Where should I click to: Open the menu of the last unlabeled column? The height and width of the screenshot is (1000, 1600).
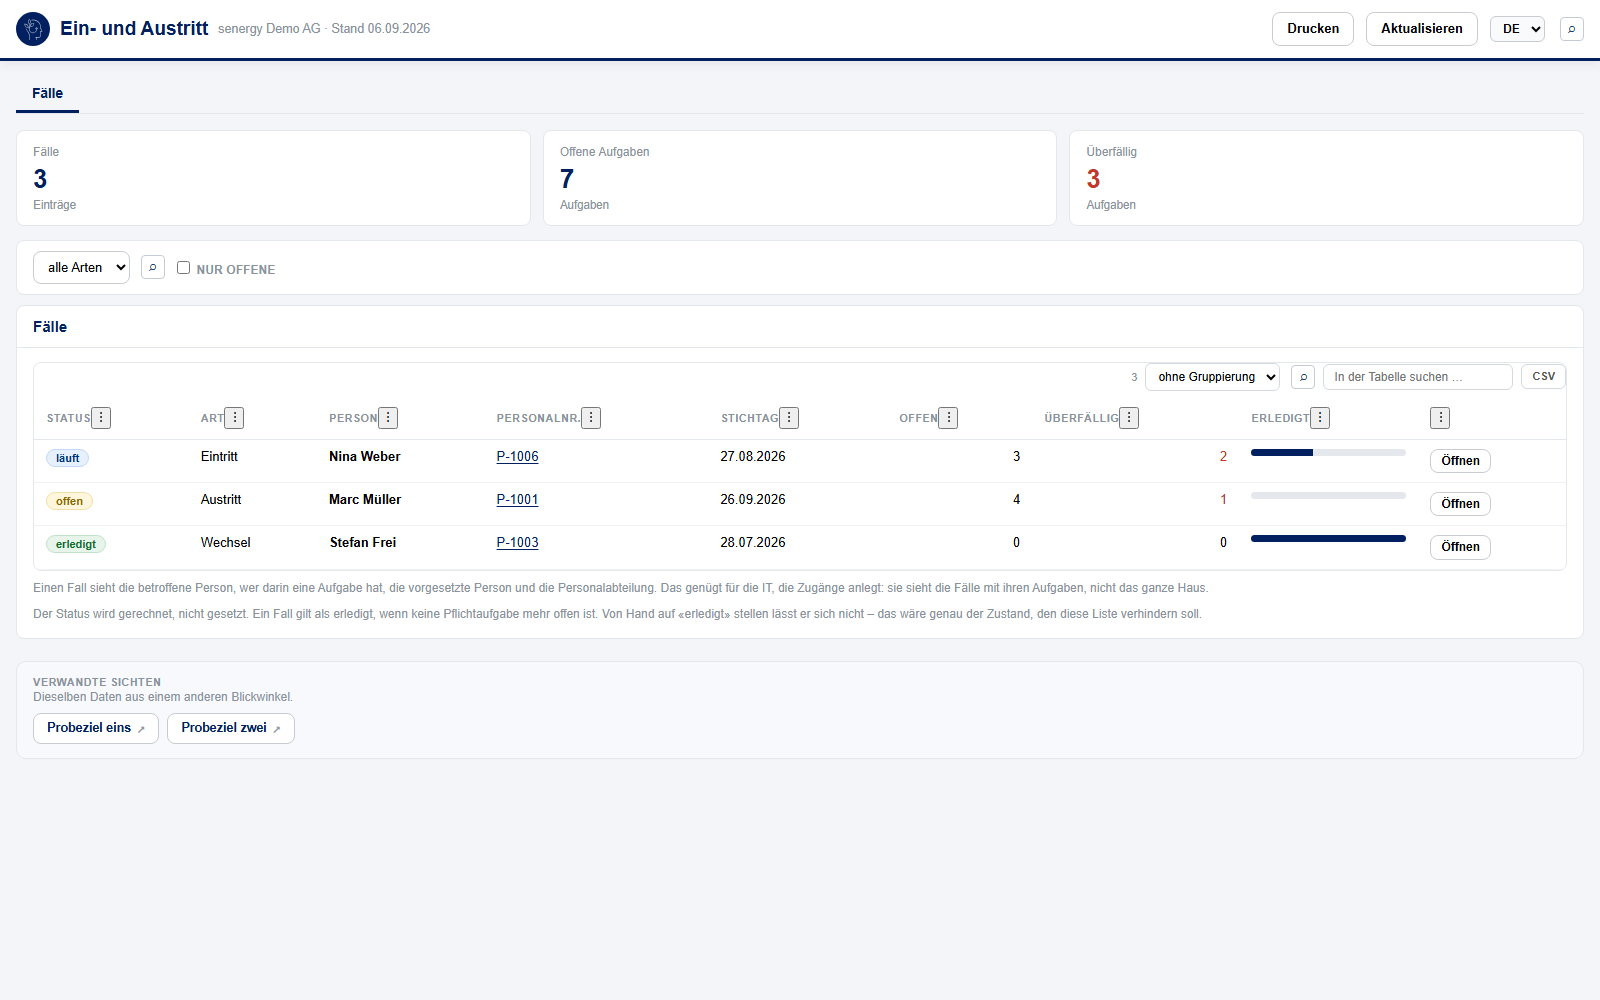(1440, 418)
